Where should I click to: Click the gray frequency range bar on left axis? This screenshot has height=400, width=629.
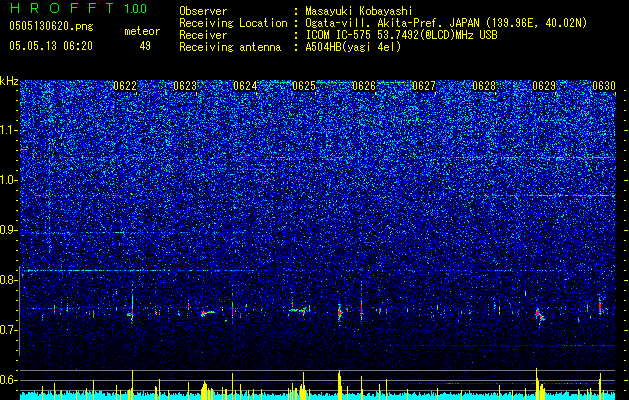[x=19, y=311]
